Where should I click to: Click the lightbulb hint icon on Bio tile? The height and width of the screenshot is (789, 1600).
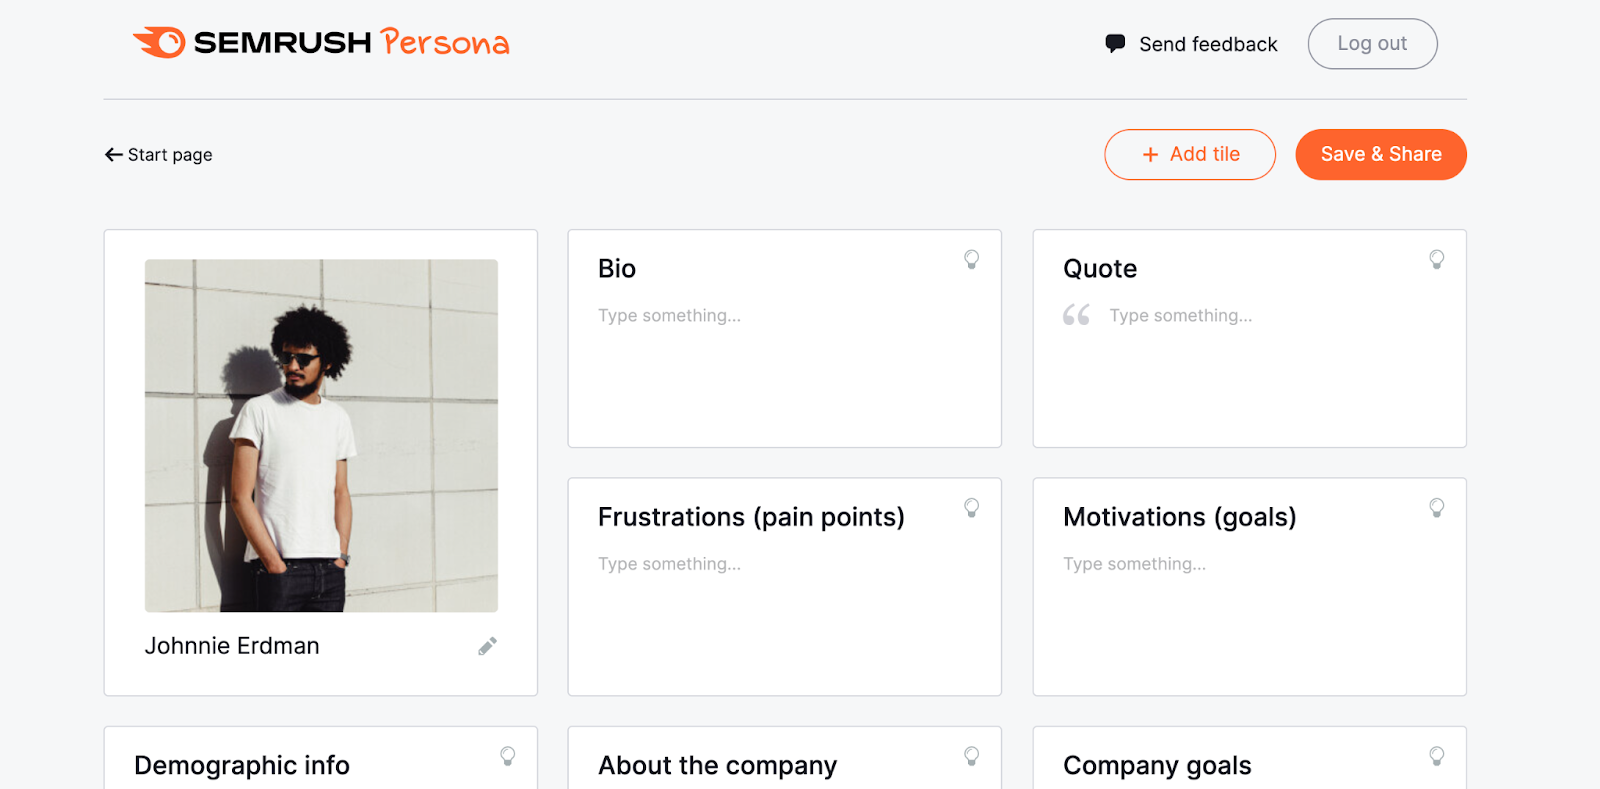971,260
